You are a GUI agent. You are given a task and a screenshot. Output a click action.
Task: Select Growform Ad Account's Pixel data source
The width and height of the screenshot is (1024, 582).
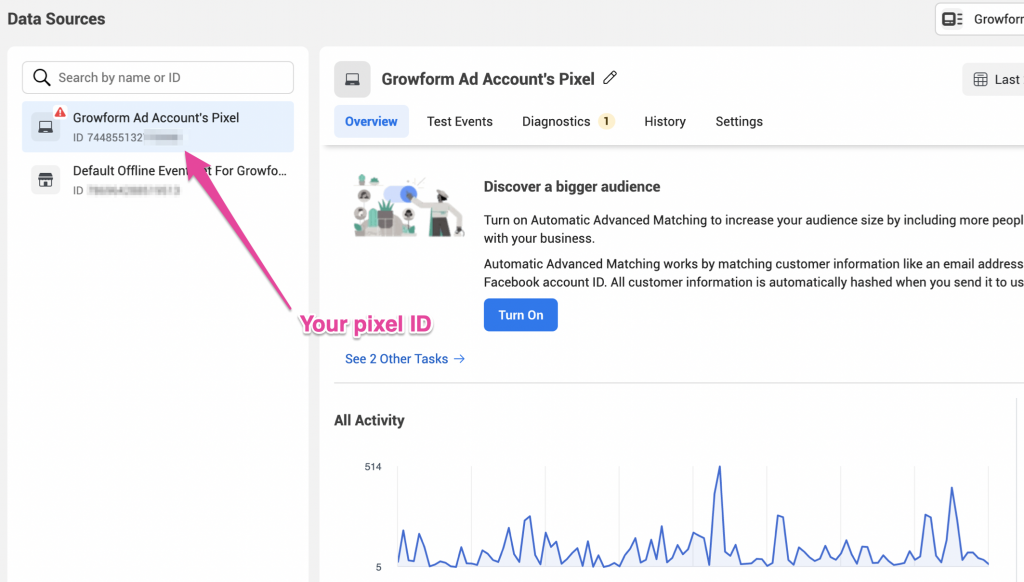coord(158,127)
